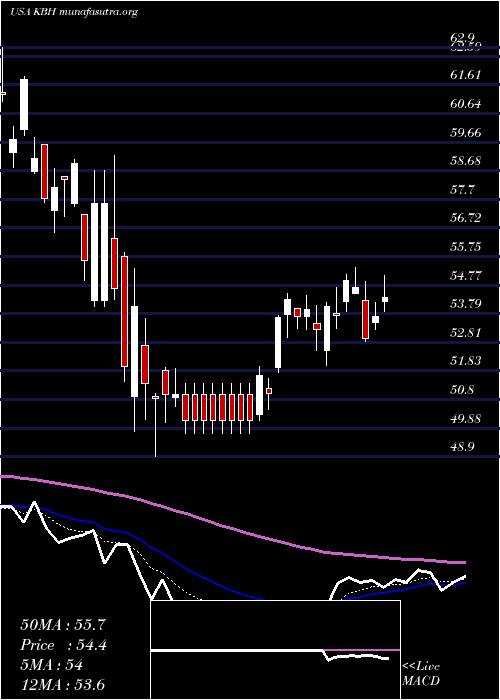Click the 'Price : 54.4' readout
This screenshot has width=500, height=700.
point(63,645)
